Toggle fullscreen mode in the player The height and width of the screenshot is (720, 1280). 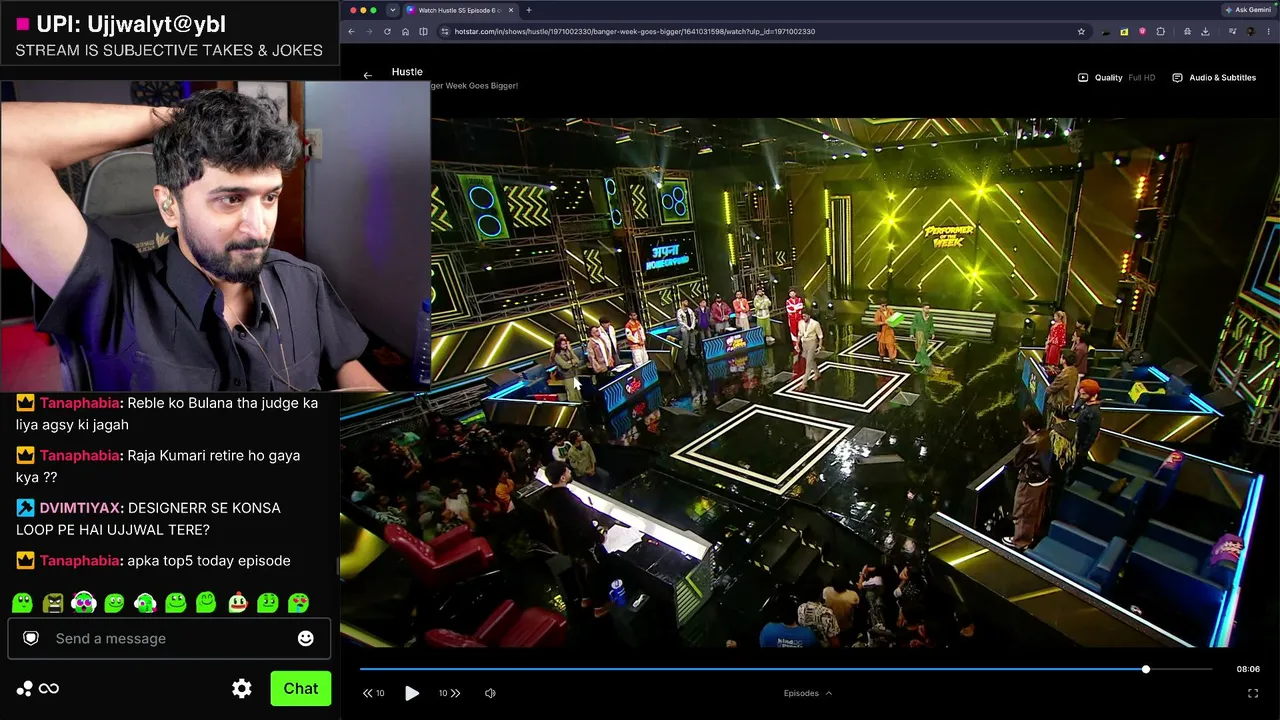coord(1253,693)
